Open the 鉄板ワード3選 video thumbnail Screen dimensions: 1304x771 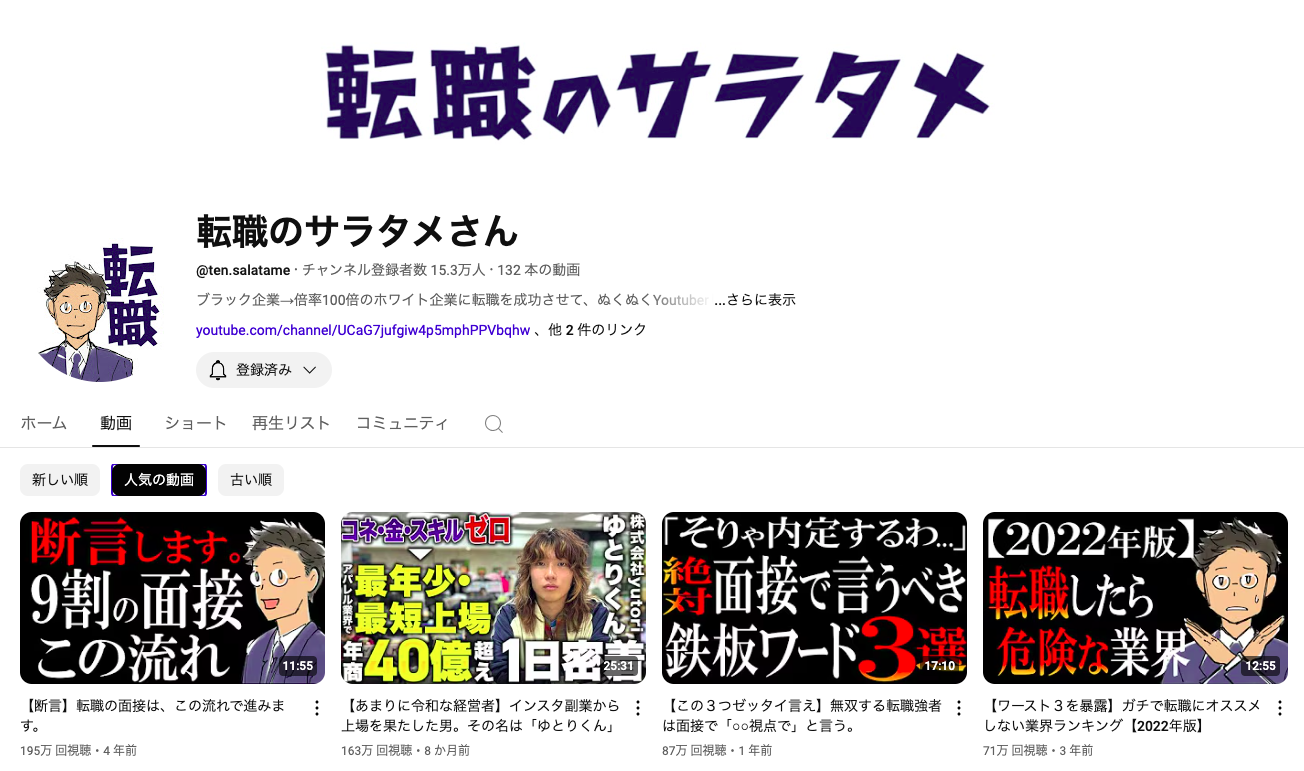(x=814, y=598)
